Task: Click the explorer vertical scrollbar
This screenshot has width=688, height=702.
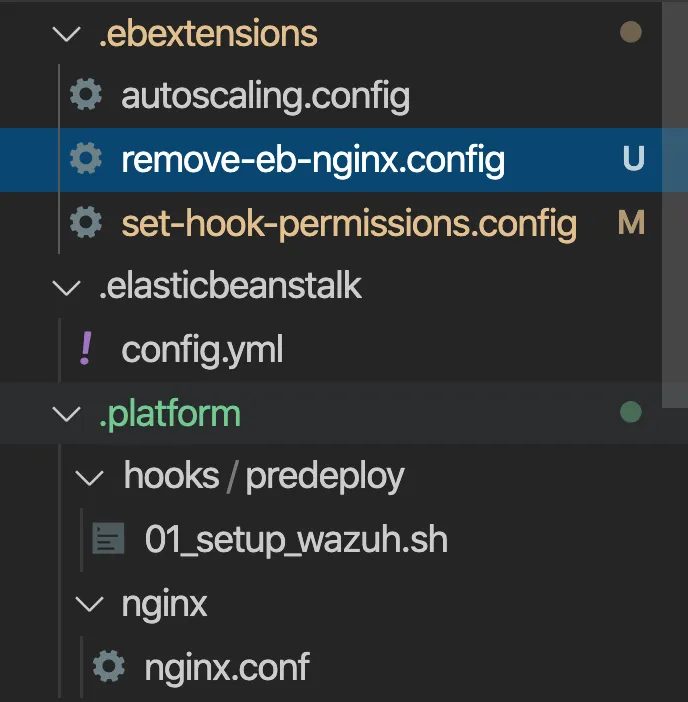Action: click(675, 190)
